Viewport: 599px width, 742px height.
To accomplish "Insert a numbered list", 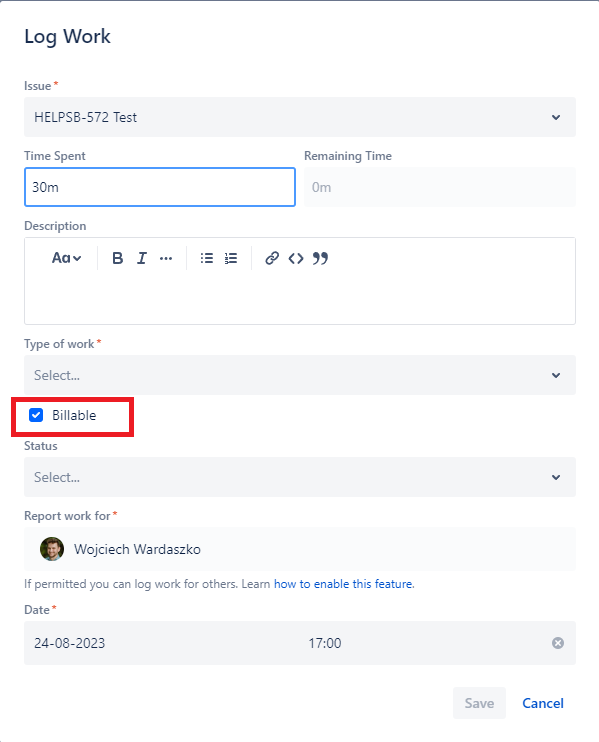I will tap(231, 258).
